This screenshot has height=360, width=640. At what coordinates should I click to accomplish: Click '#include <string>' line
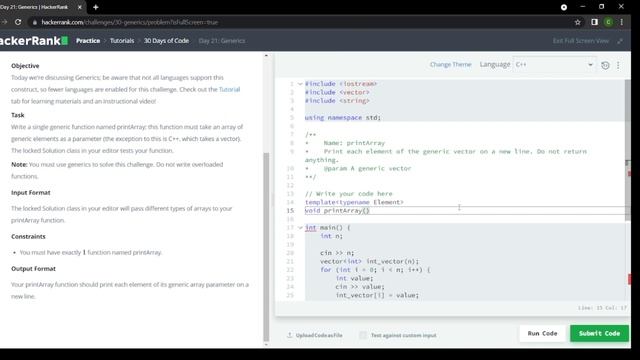click(x=337, y=100)
